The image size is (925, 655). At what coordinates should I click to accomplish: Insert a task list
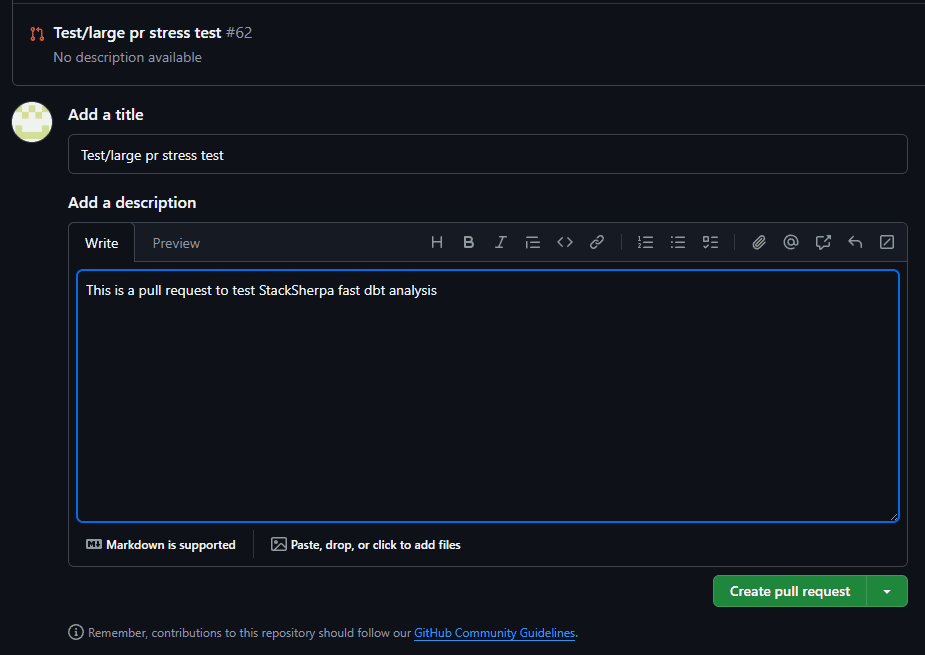(709, 241)
